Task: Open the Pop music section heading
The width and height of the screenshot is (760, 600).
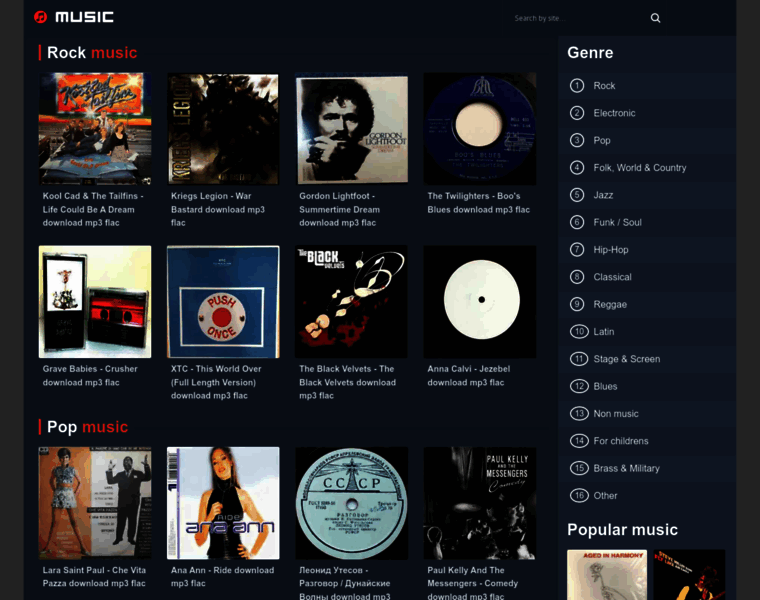Action: [x=87, y=427]
